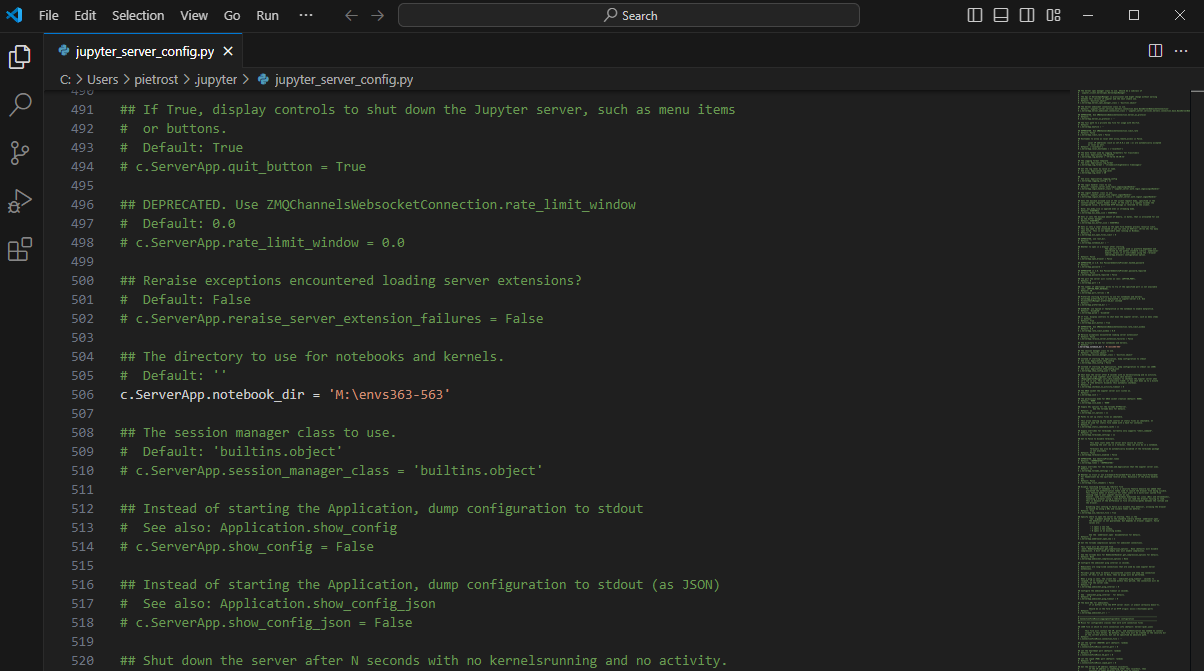Go back using the navigation arrow
This screenshot has height=671, width=1204.
350,15
